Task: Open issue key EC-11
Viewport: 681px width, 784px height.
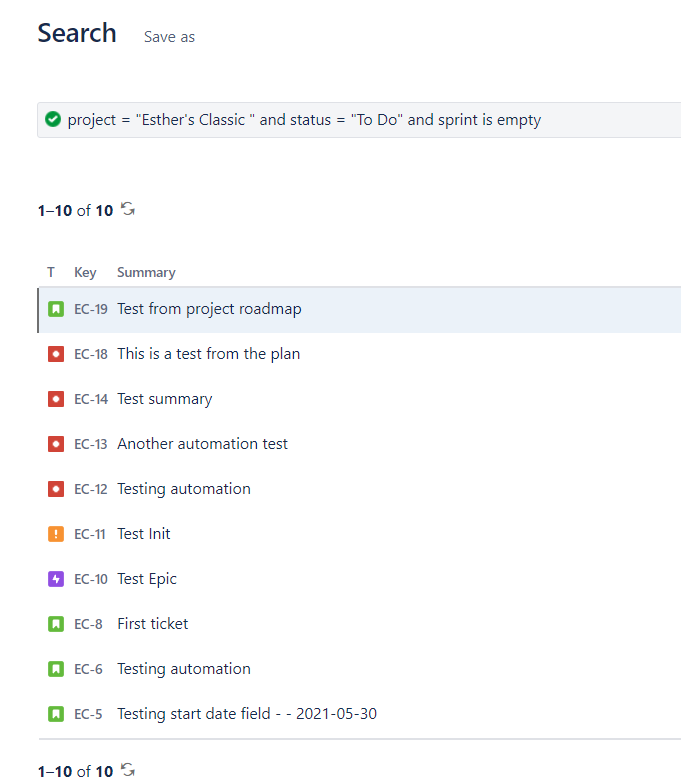Action: (x=90, y=534)
